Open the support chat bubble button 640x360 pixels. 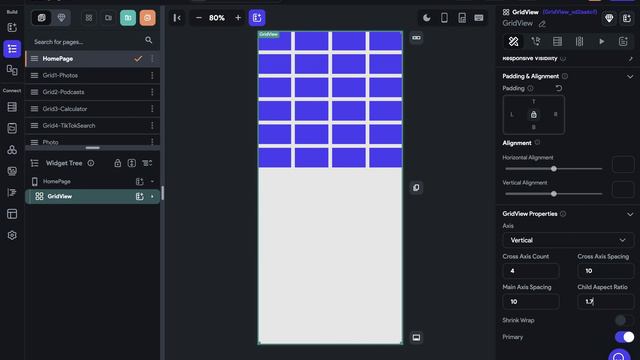(x=619, y=355)
